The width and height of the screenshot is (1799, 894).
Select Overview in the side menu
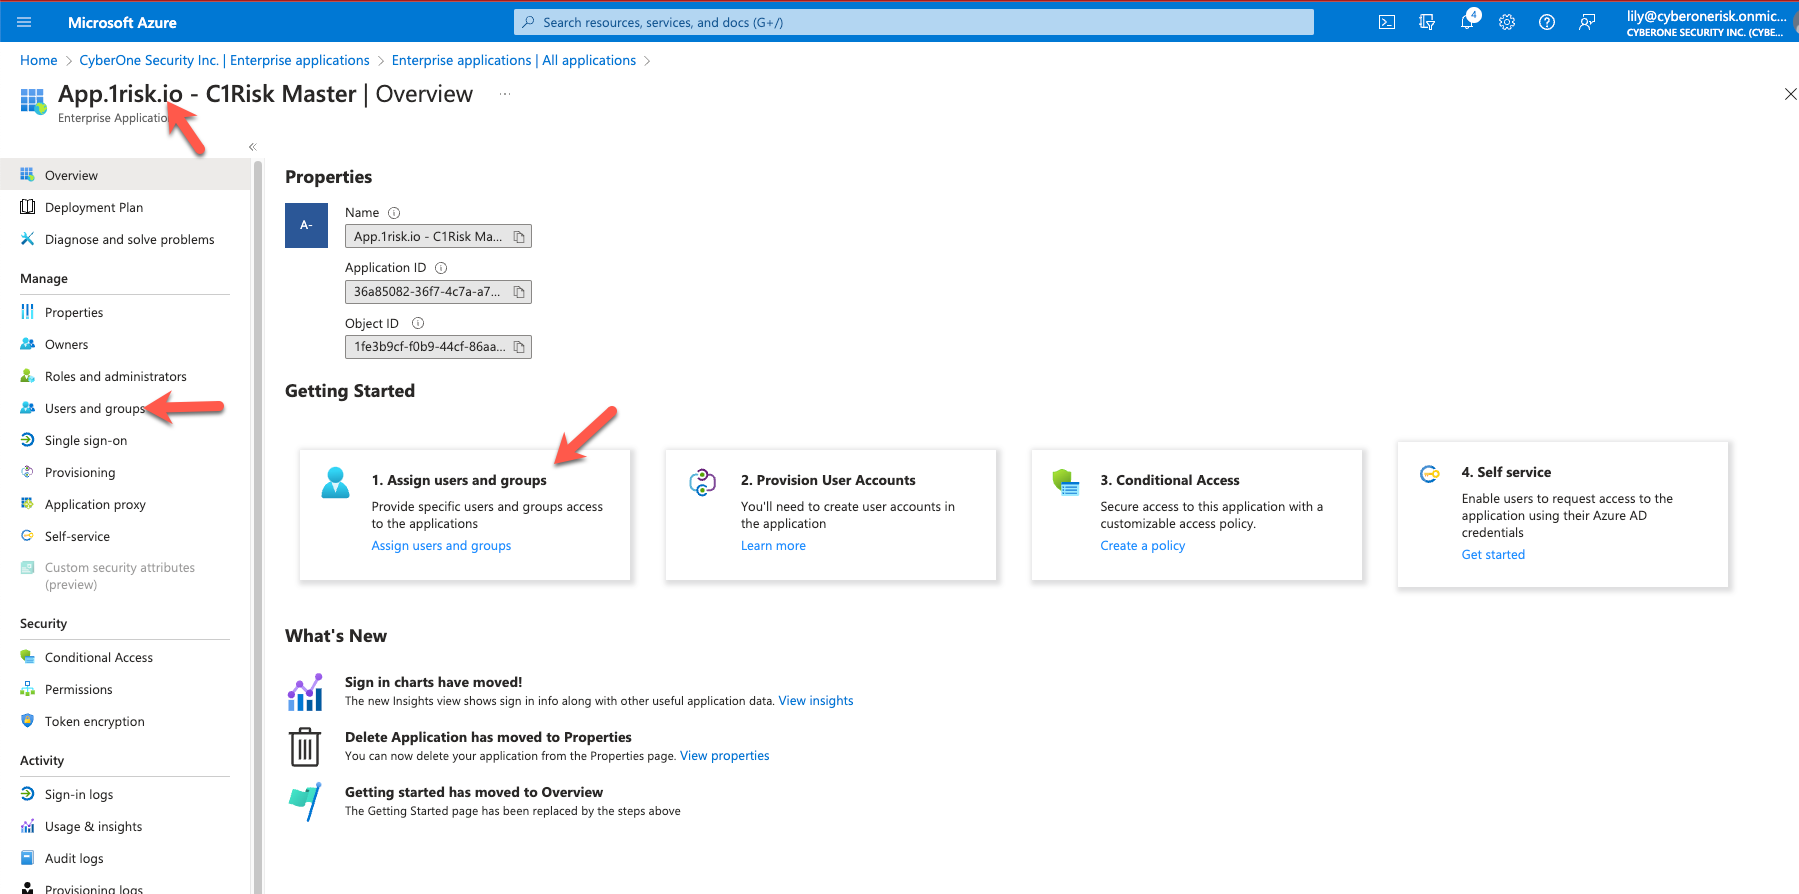125,175
